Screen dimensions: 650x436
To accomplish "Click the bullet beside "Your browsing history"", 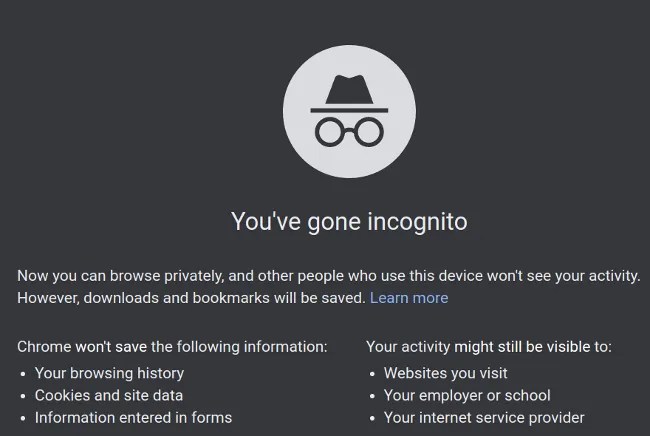I will coord(23,374).
